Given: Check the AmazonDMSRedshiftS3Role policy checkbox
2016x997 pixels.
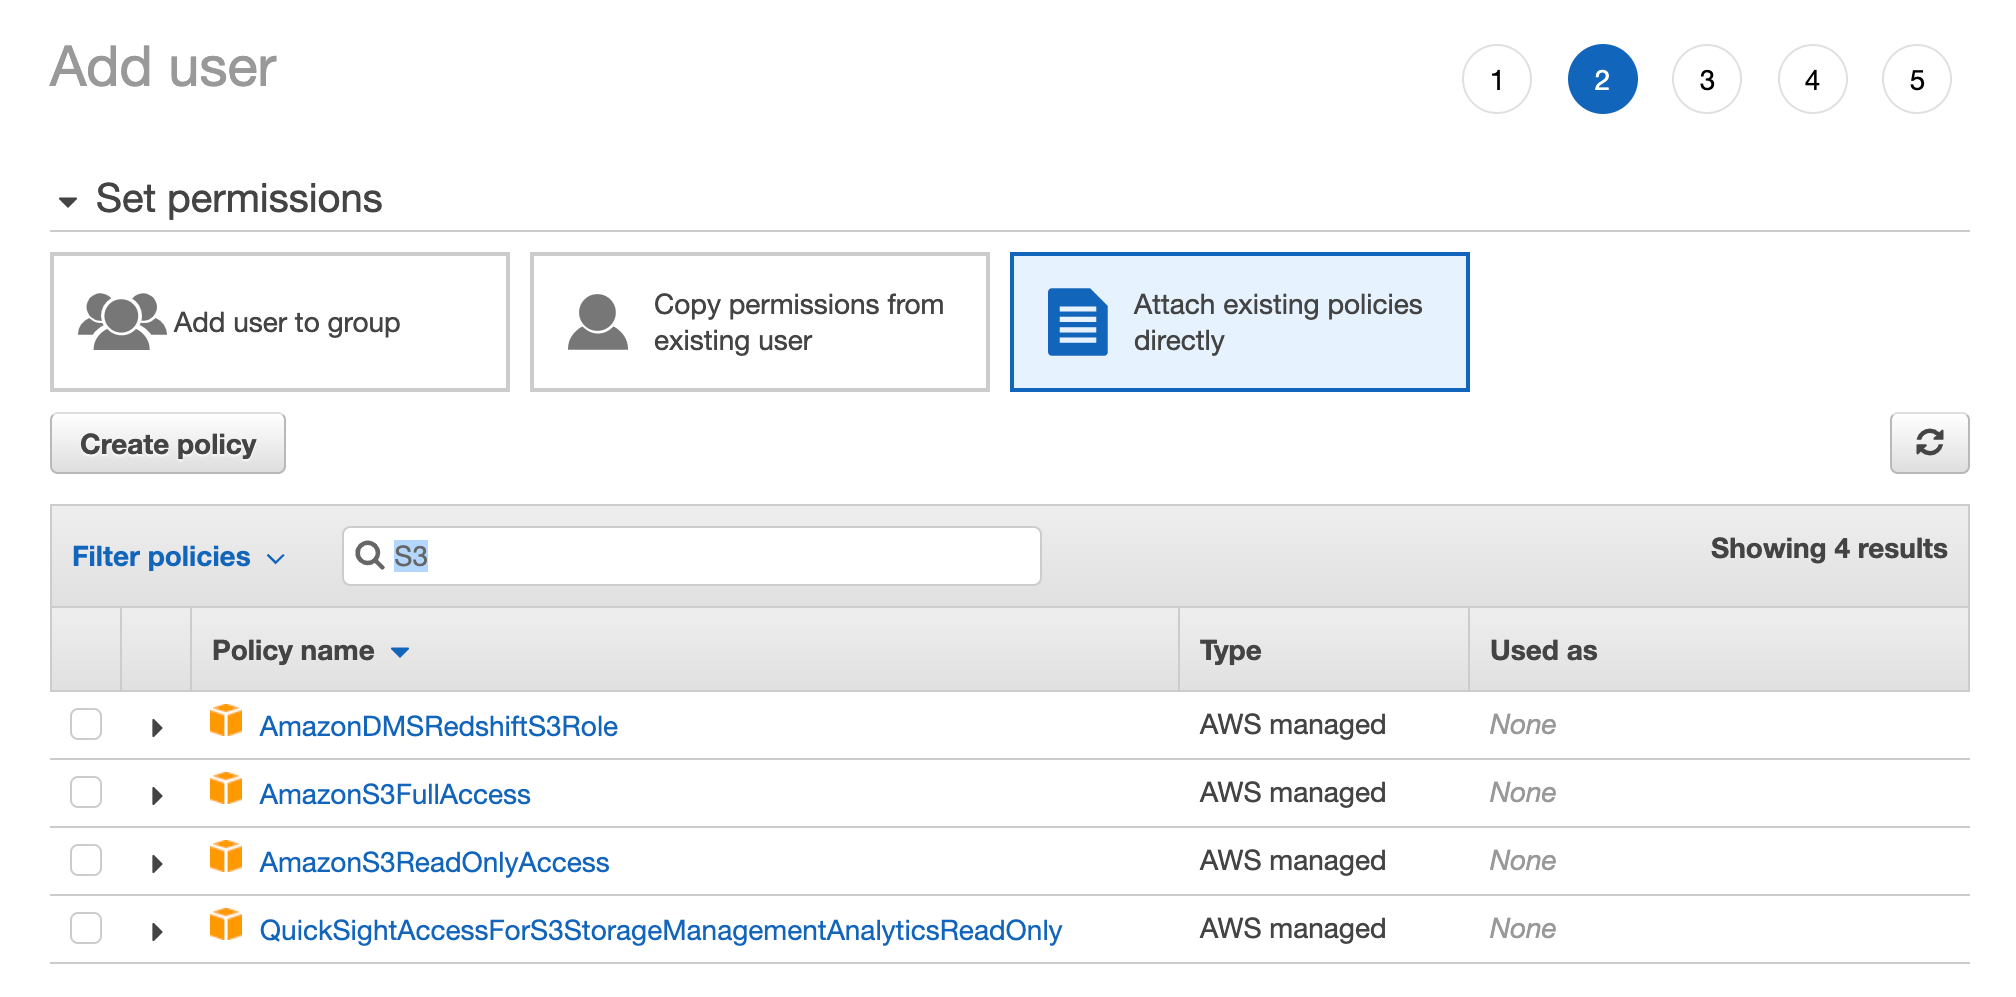Looking at the screenshot, I should [x=86, y=723].
